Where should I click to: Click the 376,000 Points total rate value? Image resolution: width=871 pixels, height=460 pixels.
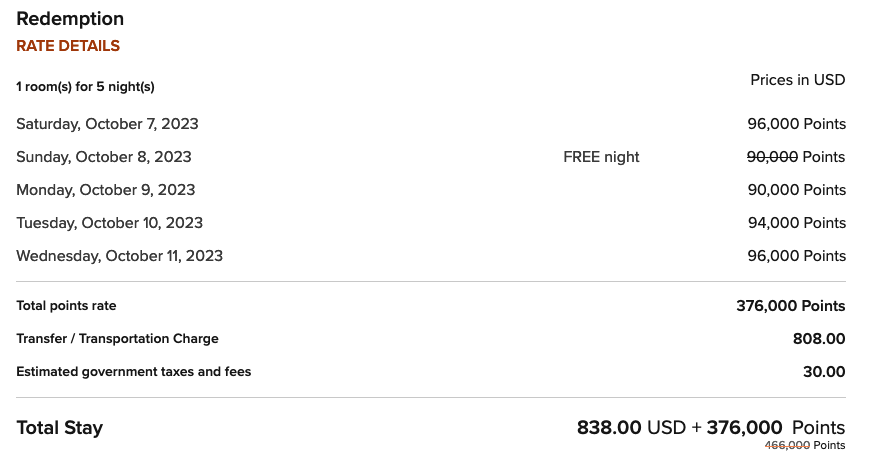[x=790, y=306]
